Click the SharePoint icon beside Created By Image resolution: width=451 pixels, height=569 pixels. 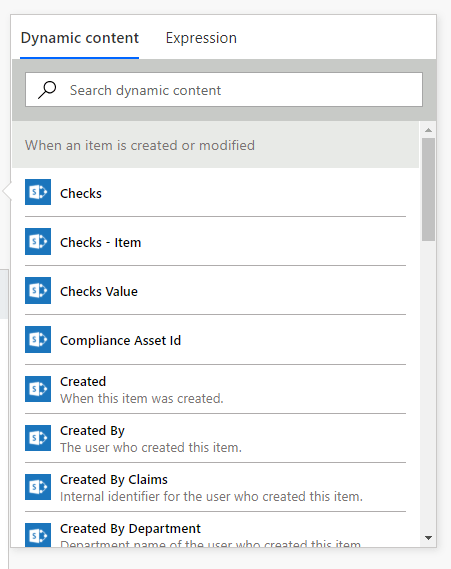click(x=38, y=438)
